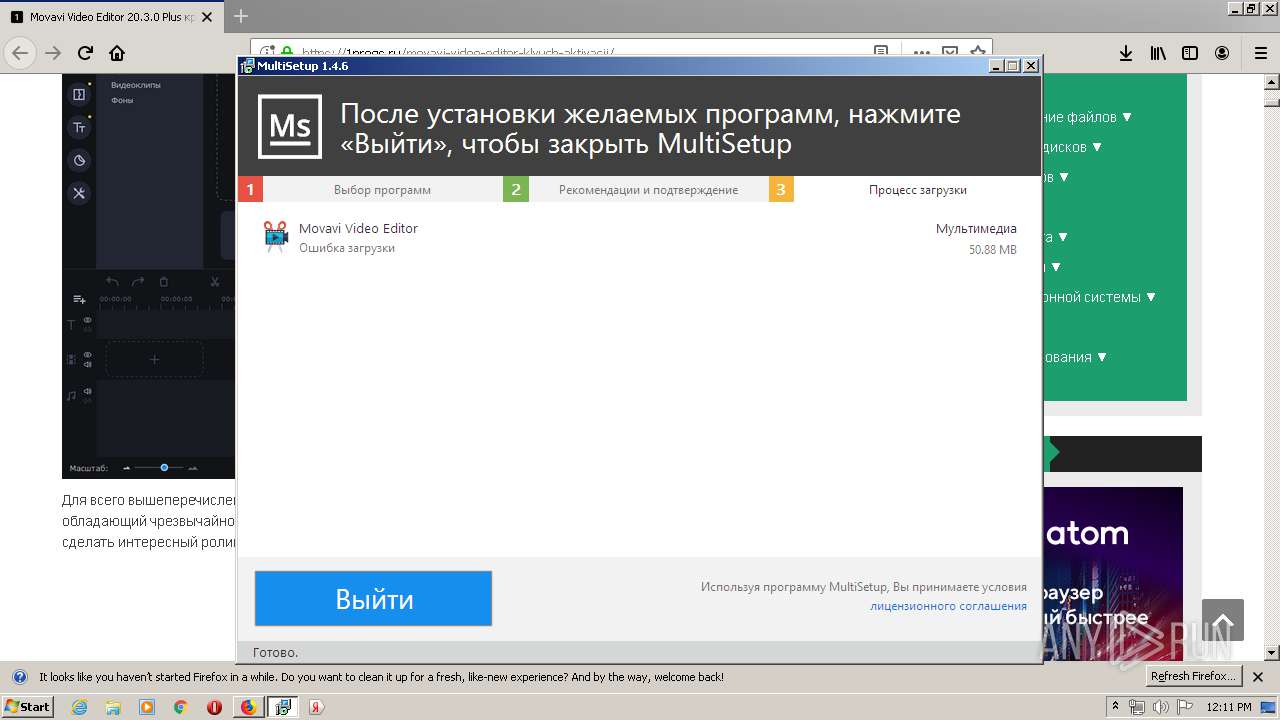
Task: Open the Firefox account menu
Action: click(1222, 53)
